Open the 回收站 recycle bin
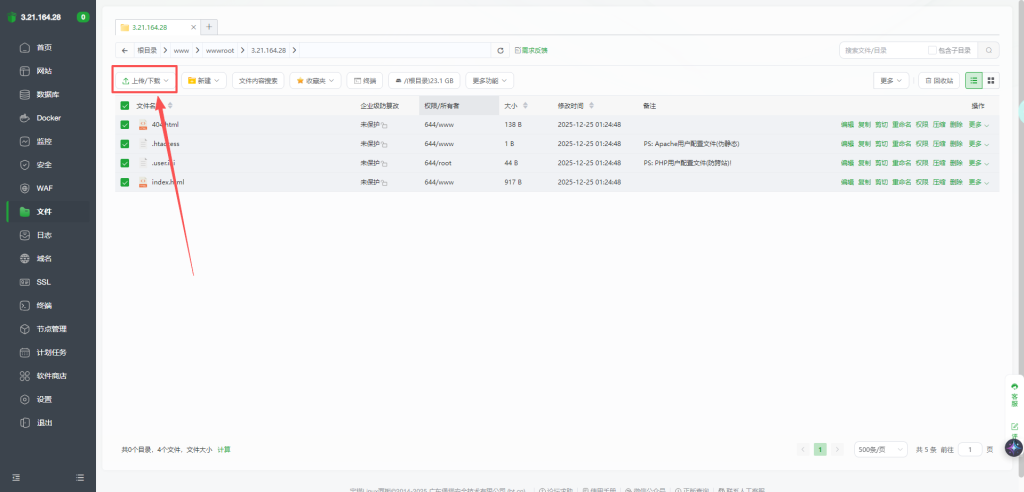This screenshot has width=1024, height=492. click(x=939, y=80)
